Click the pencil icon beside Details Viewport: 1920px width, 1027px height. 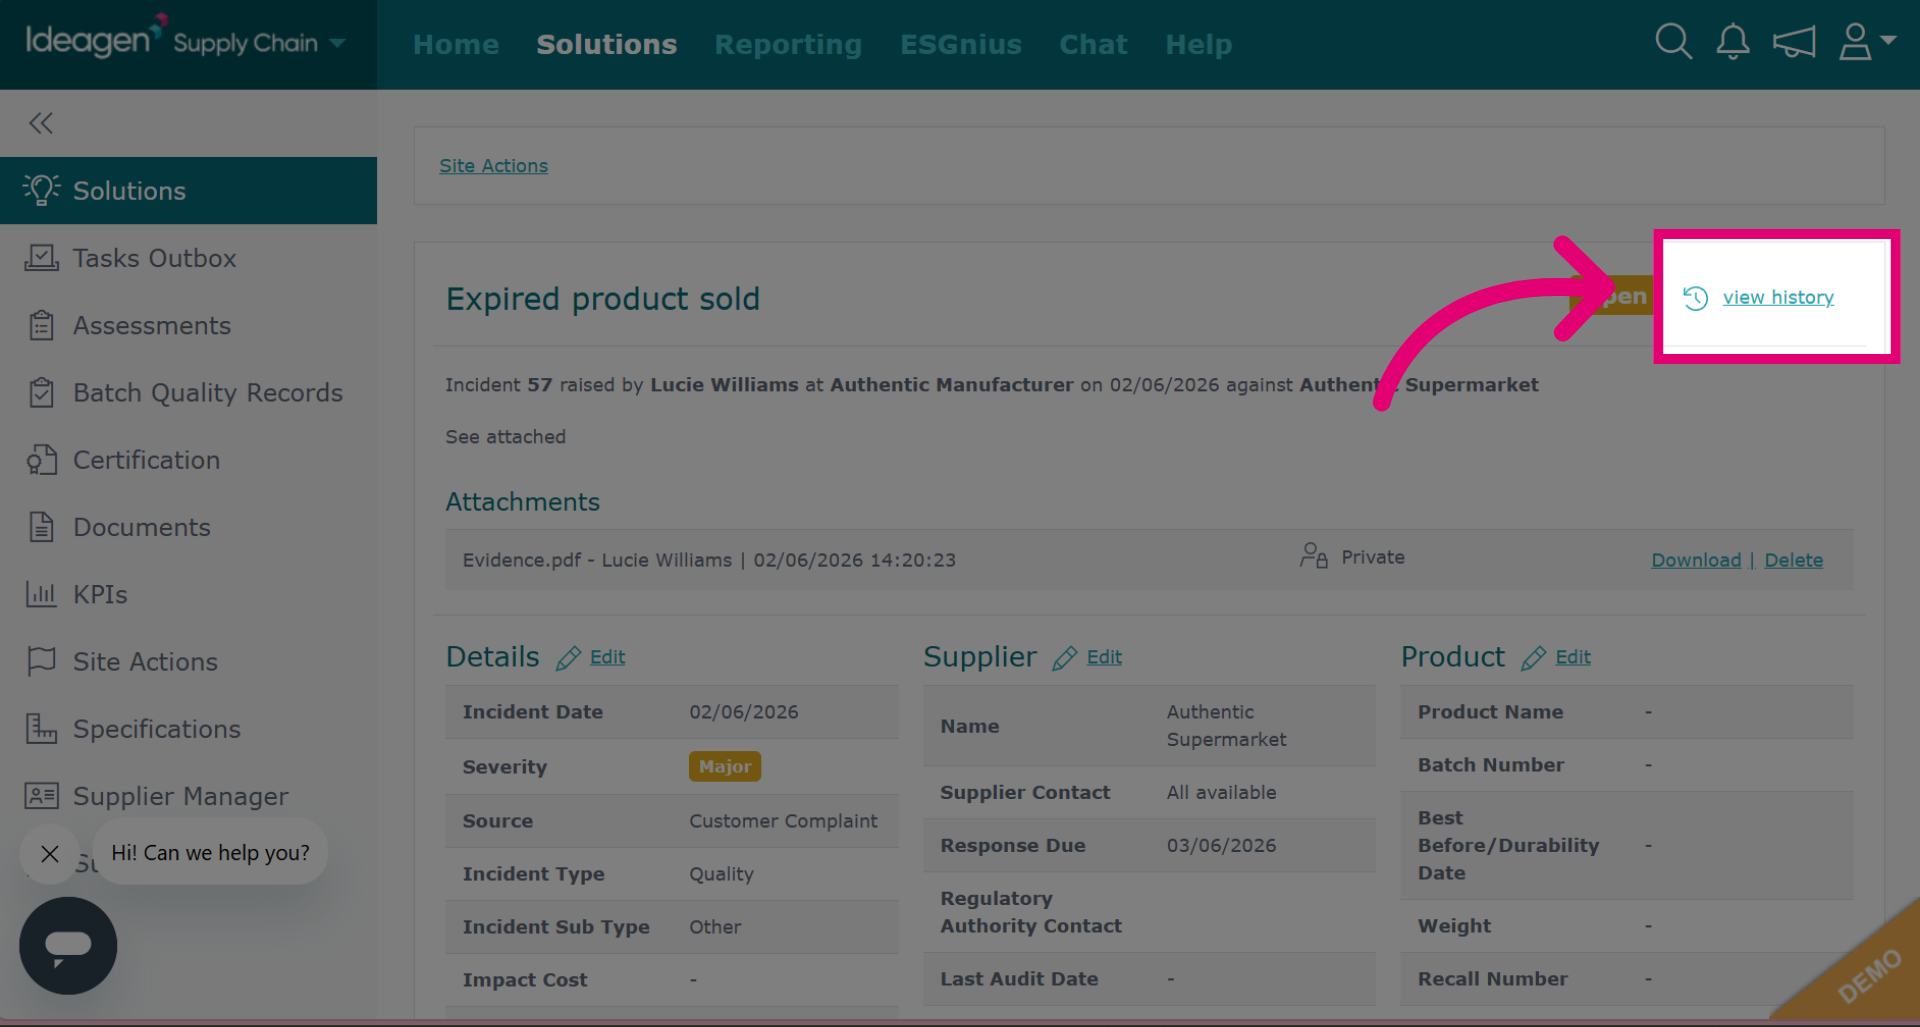tap(568, 658)
